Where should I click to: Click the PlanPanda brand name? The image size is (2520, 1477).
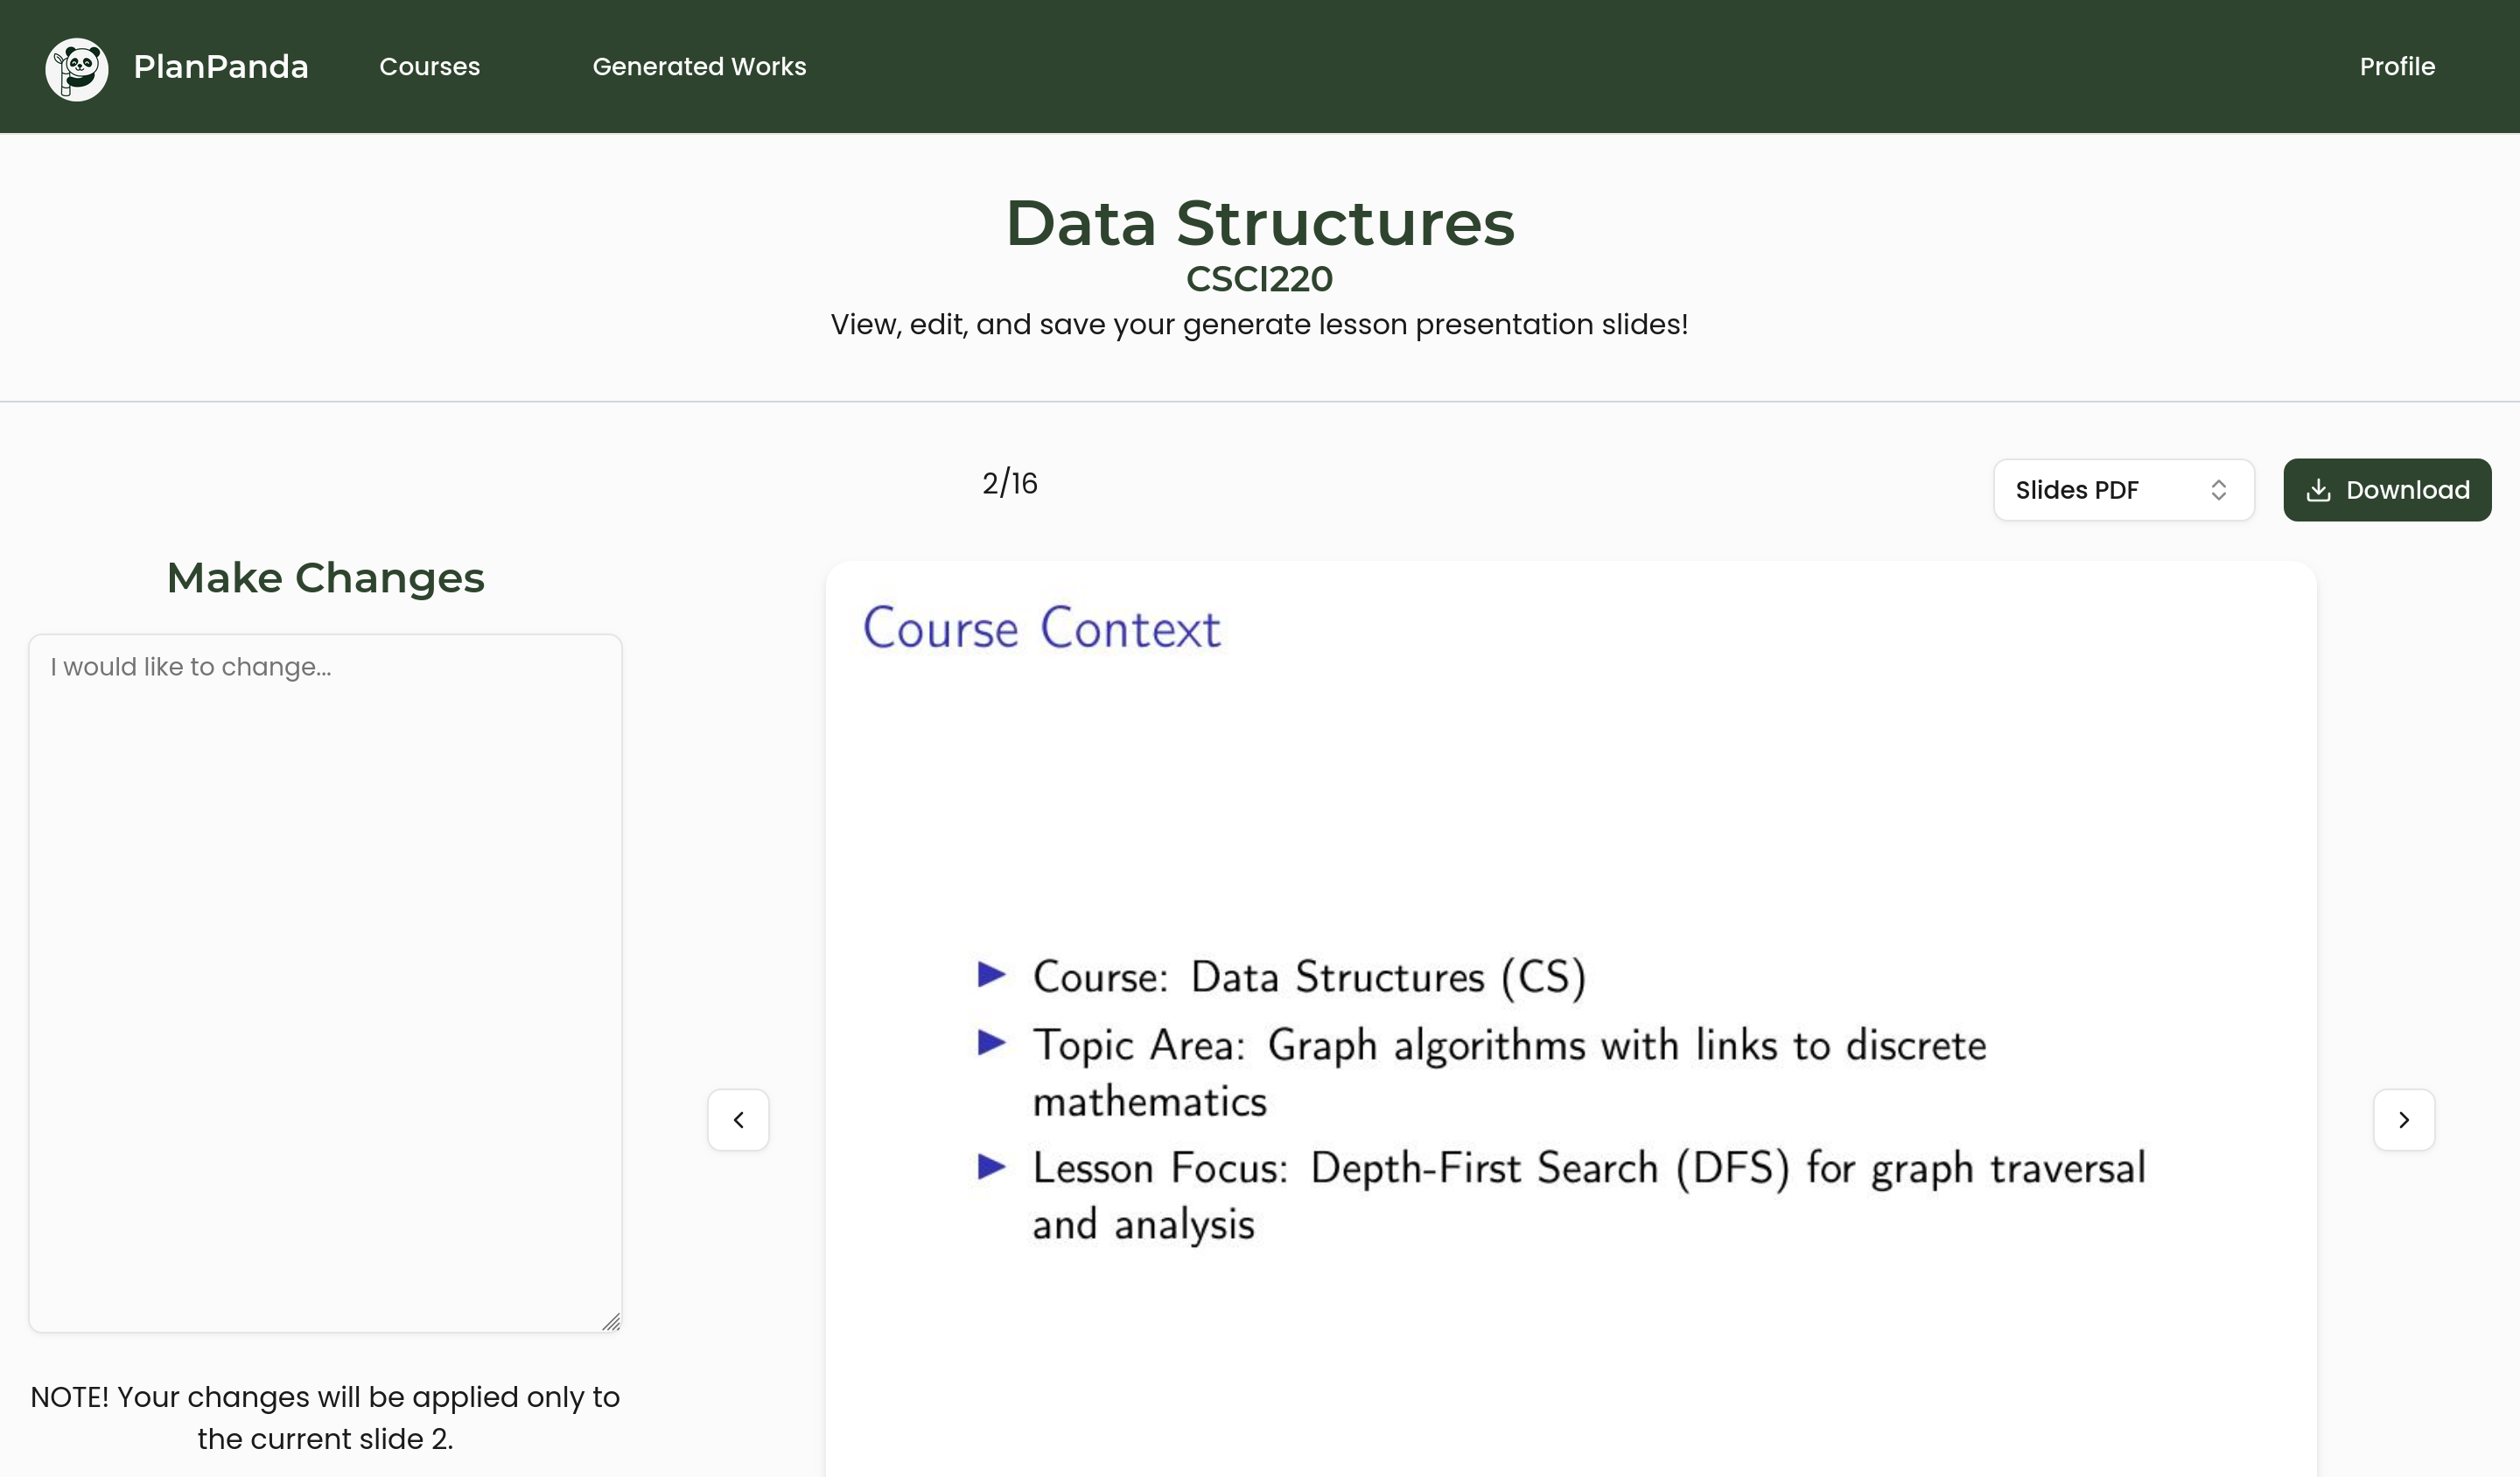coord(221,67)
